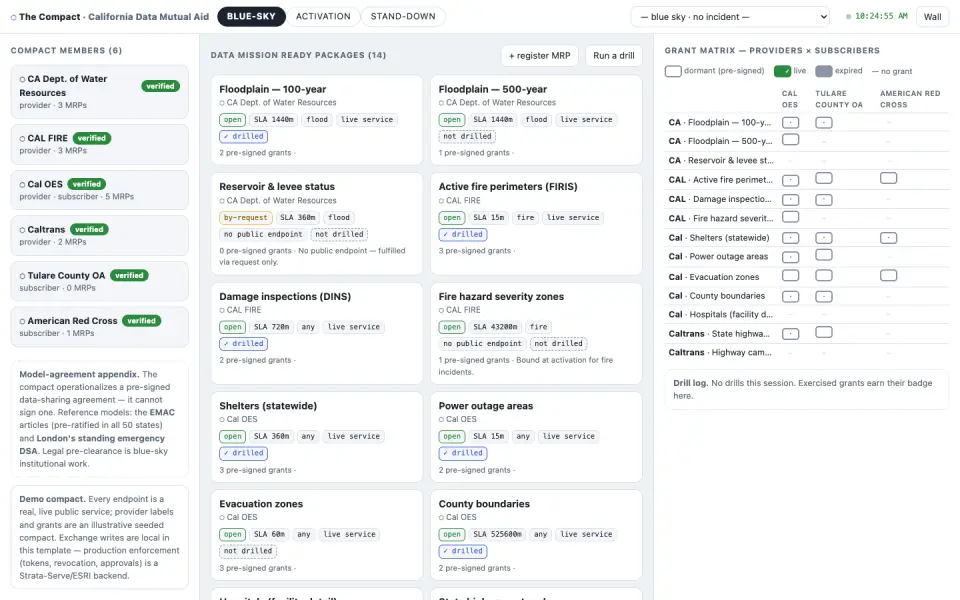Toggle grant cell Evacuation zones × Tulare County OA
Viewport: 960px width, 600px height.
(x=824, y=276)
